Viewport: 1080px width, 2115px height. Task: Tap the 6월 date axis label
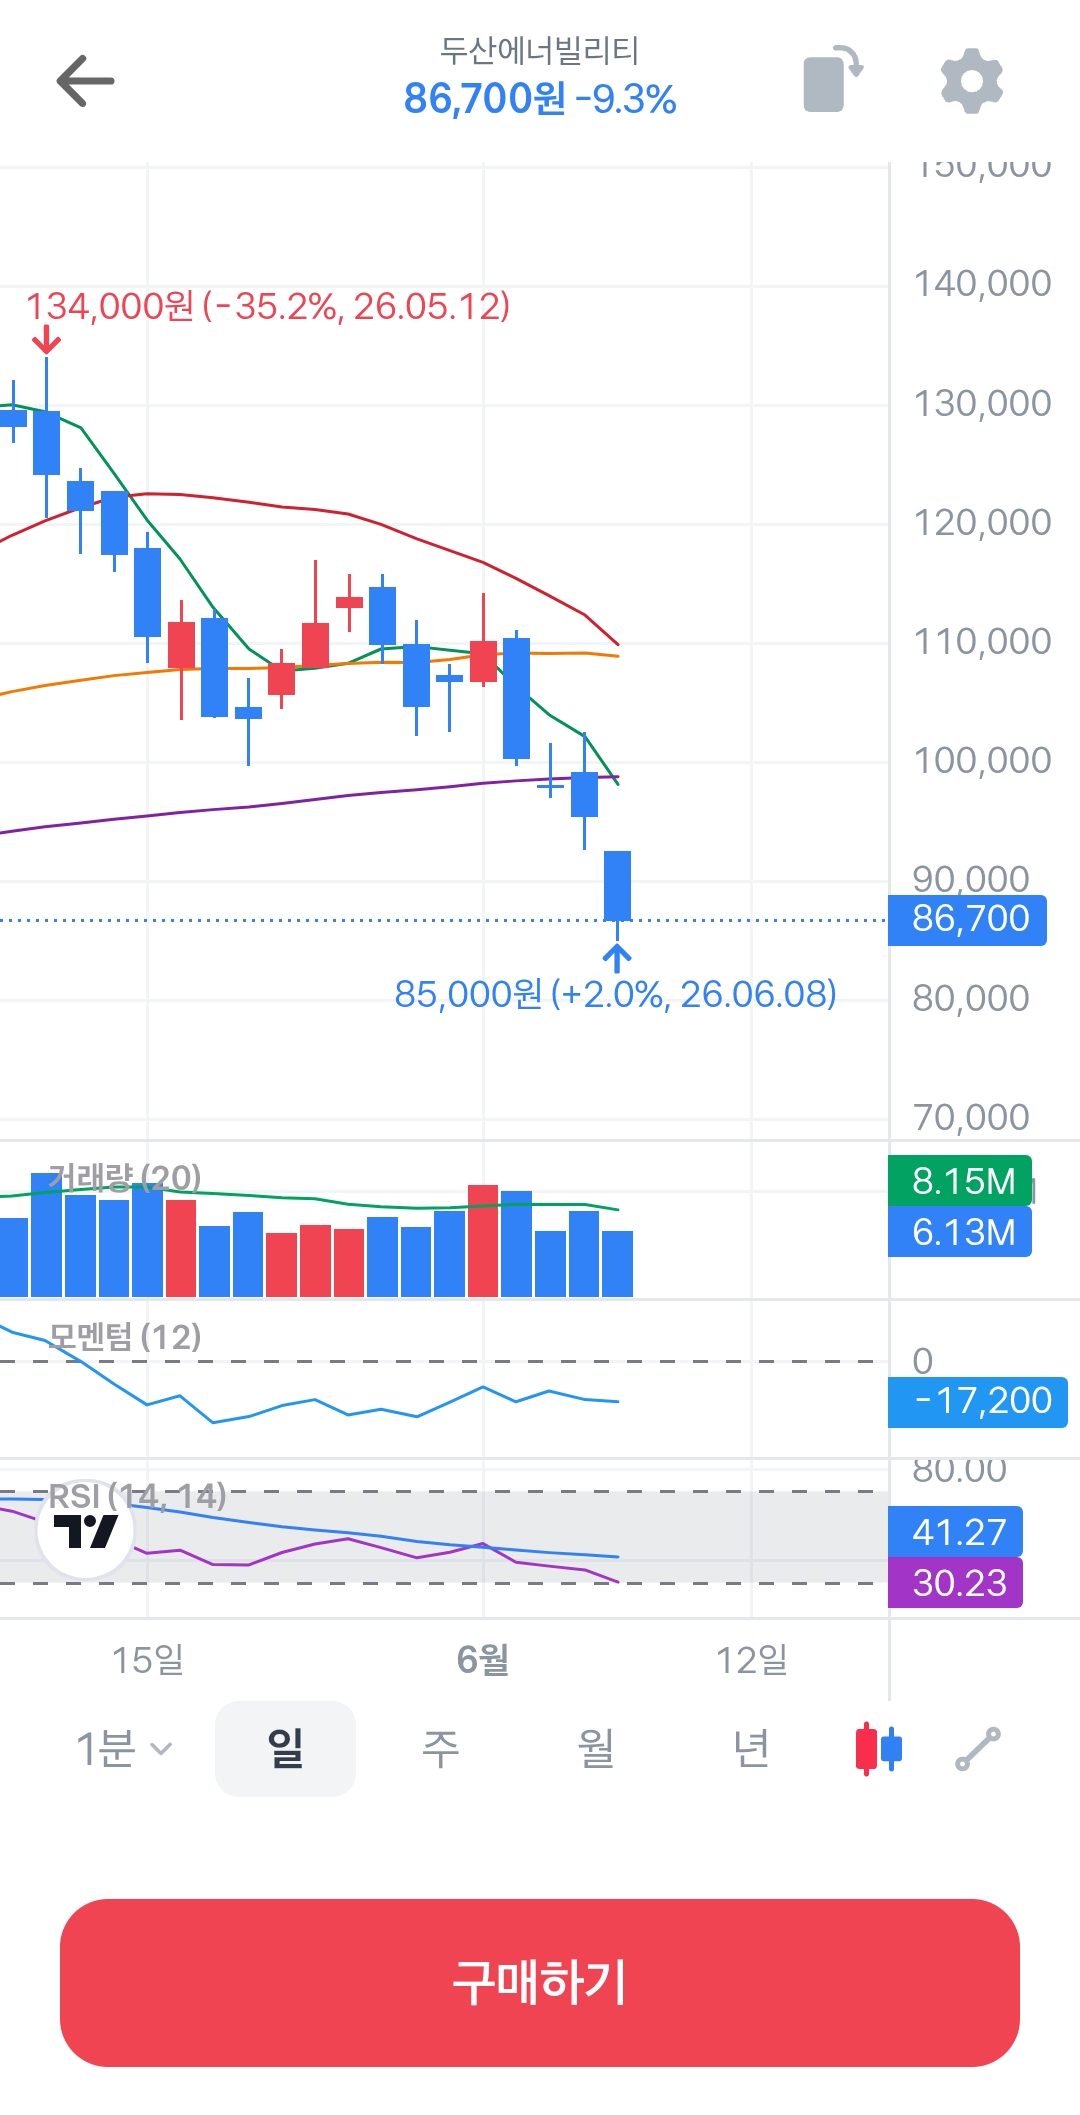(x=483, y=1660)
